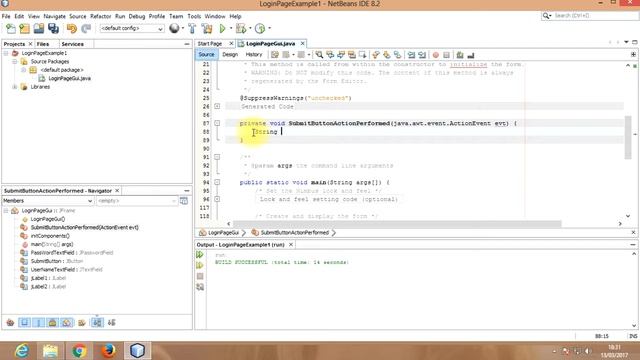Image resolution: width=640 pixels, height=360 pixels.
Task: Toggle Show Inner Classes filter in Navigator
Action: [67, 323]
